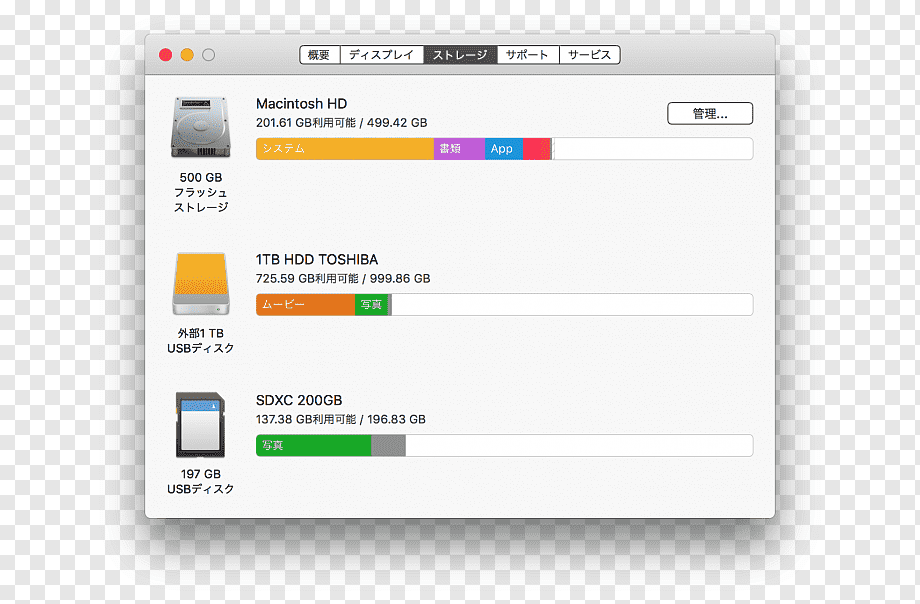Viewport: 920px width, 604px height.
Task: Close the window with the red button
Action: [x=165, y=55]
